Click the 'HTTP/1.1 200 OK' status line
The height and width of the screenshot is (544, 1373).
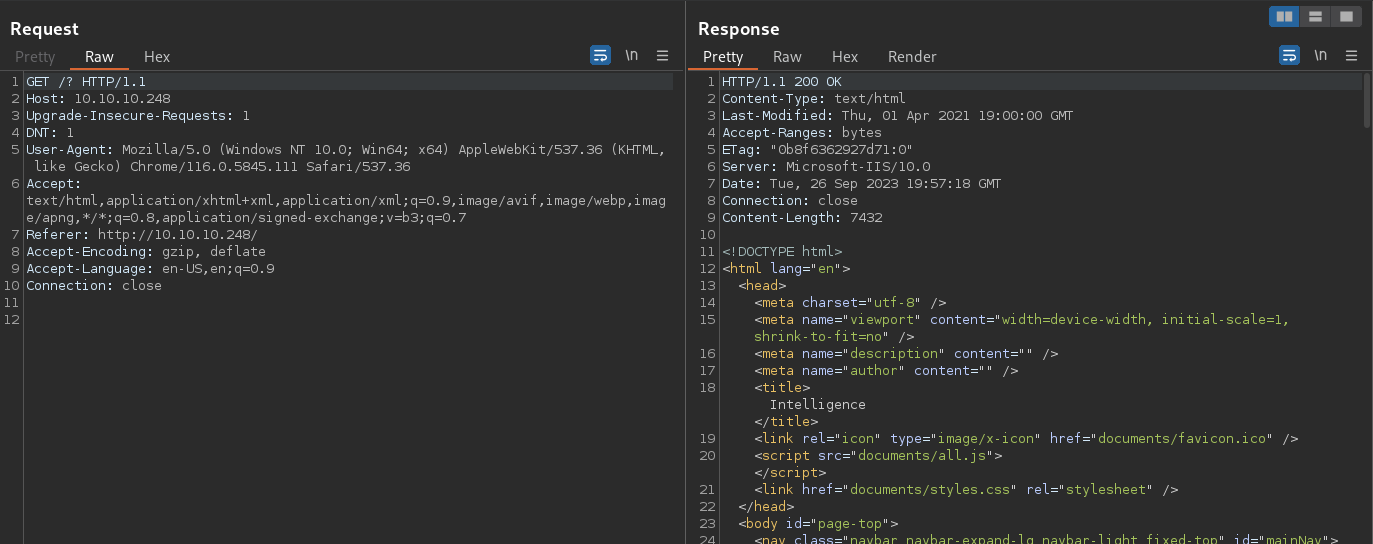(x=782, y=82)
